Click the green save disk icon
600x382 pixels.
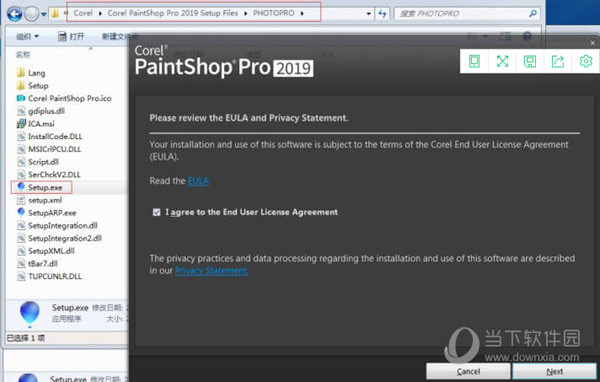(x=530, y=61)
